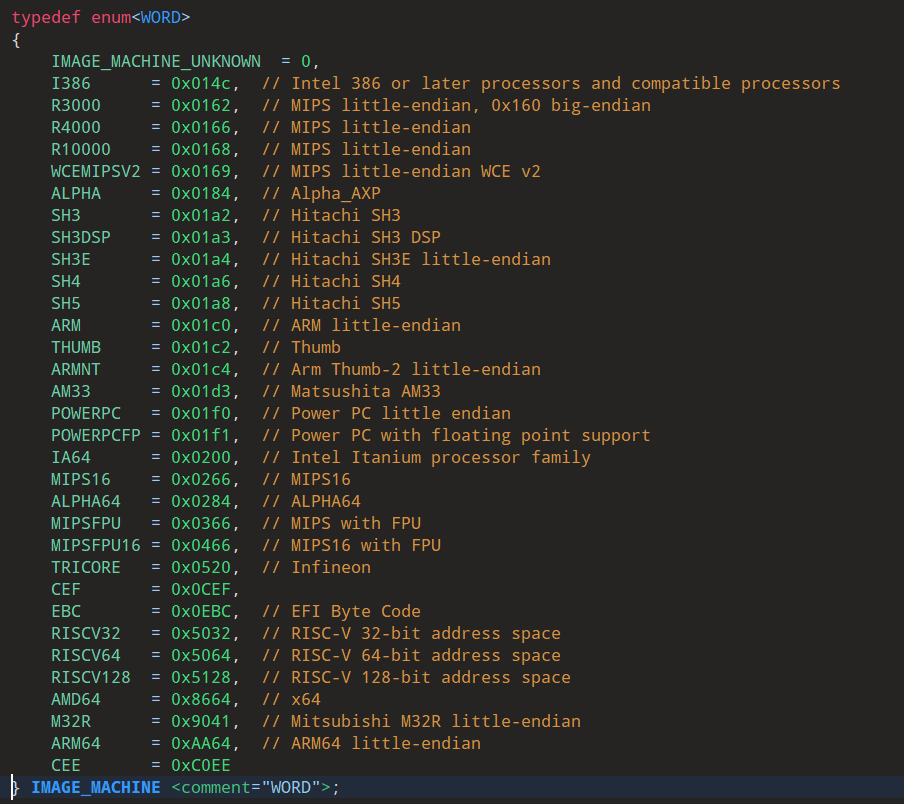Click the POWERPCFP enum name
The width and height of the screenshot is (904, 804).
tap(96, 435)
